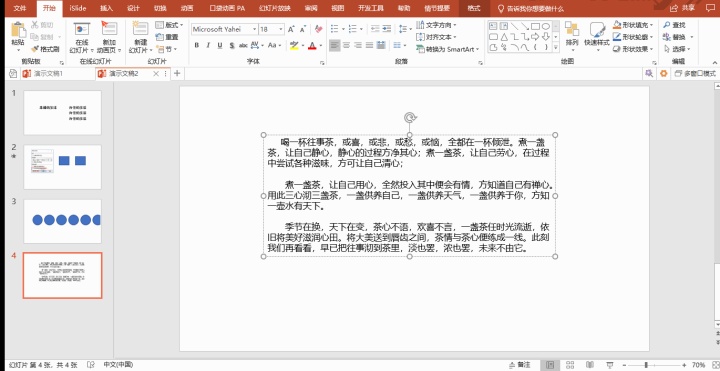Enable center text alignment

coord(346,45)
